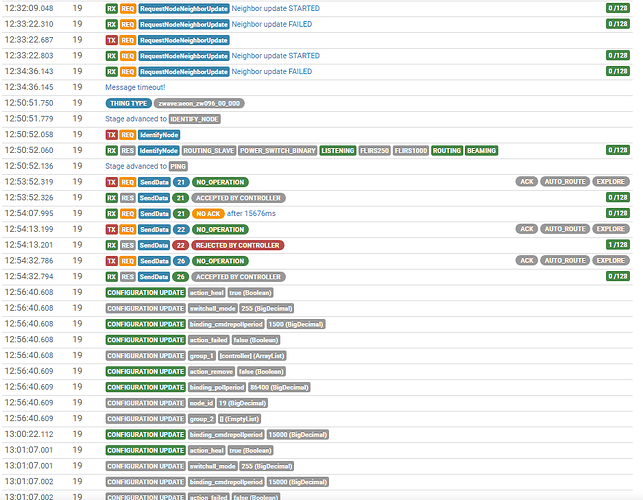
Task: Click the group_2 configuration badge
Action: [202, 419]
